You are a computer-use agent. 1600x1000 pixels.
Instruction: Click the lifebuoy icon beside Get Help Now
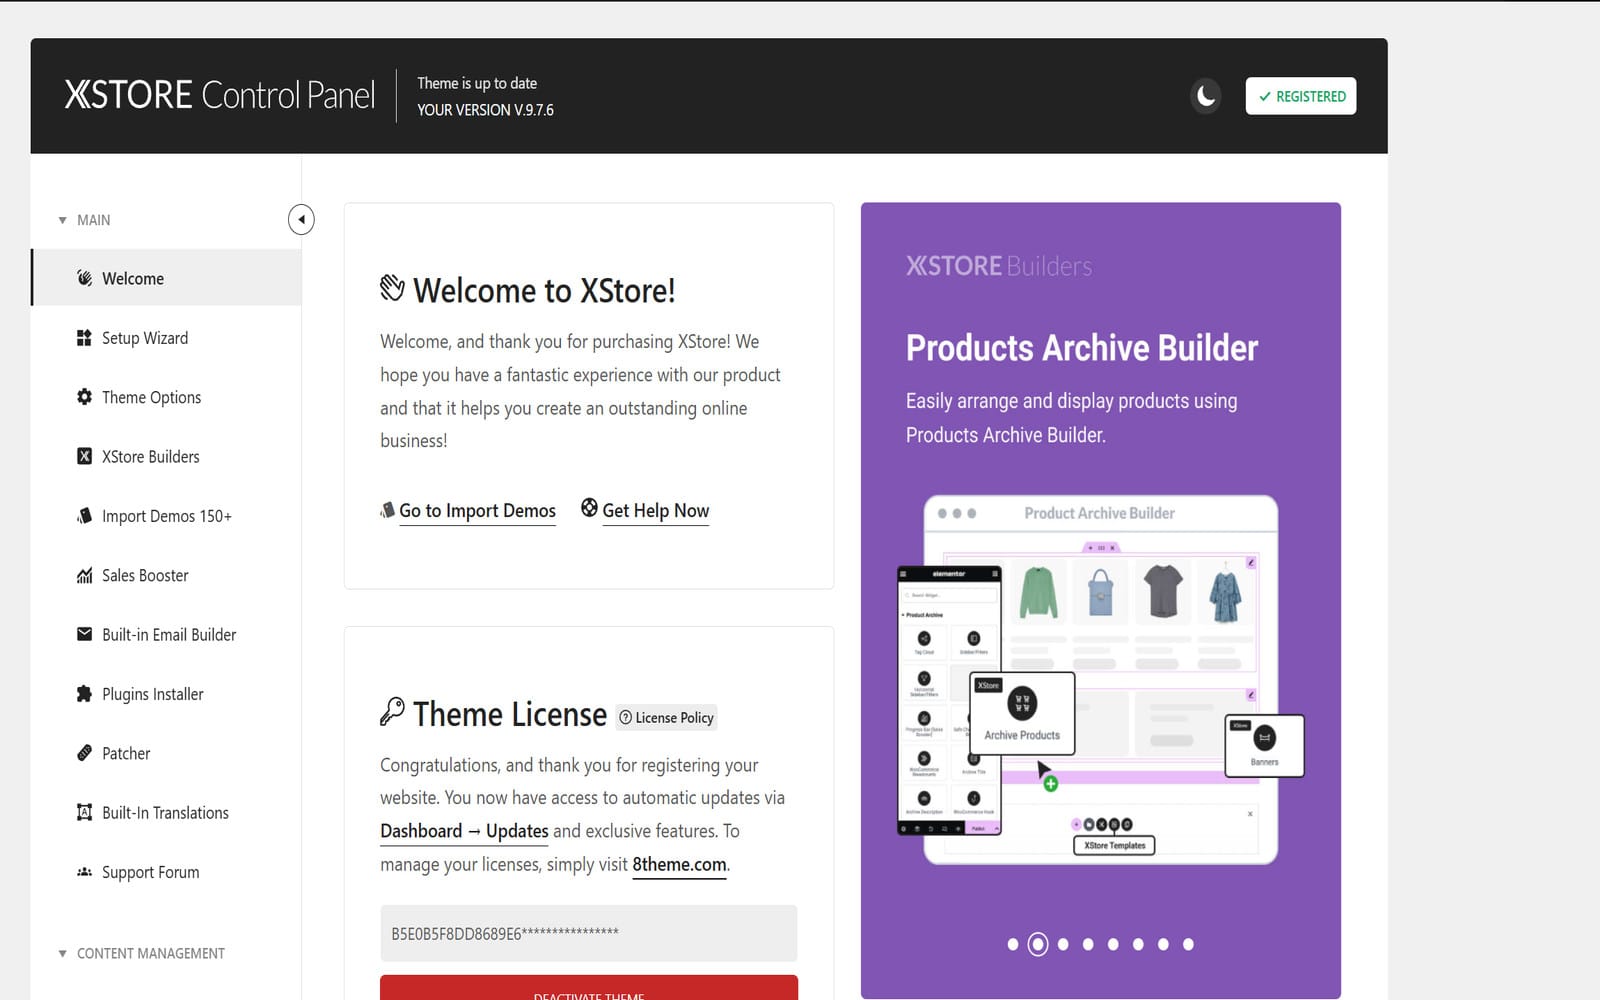click(590, 508)
